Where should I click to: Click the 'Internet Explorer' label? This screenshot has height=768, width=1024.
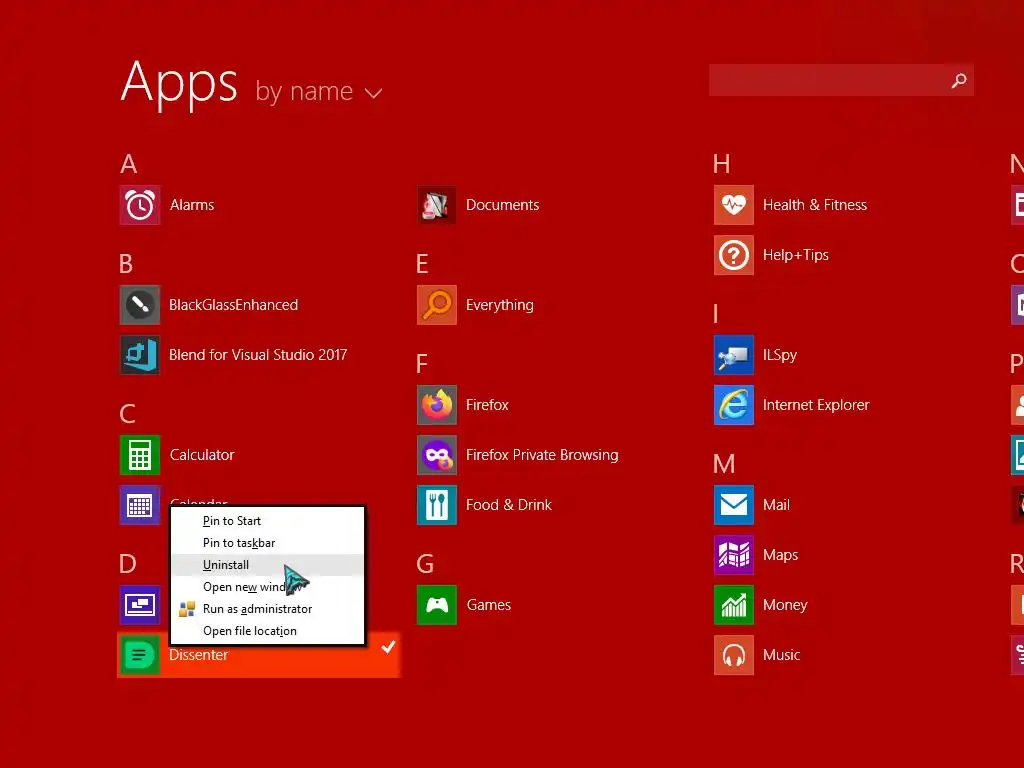point(816,405)
